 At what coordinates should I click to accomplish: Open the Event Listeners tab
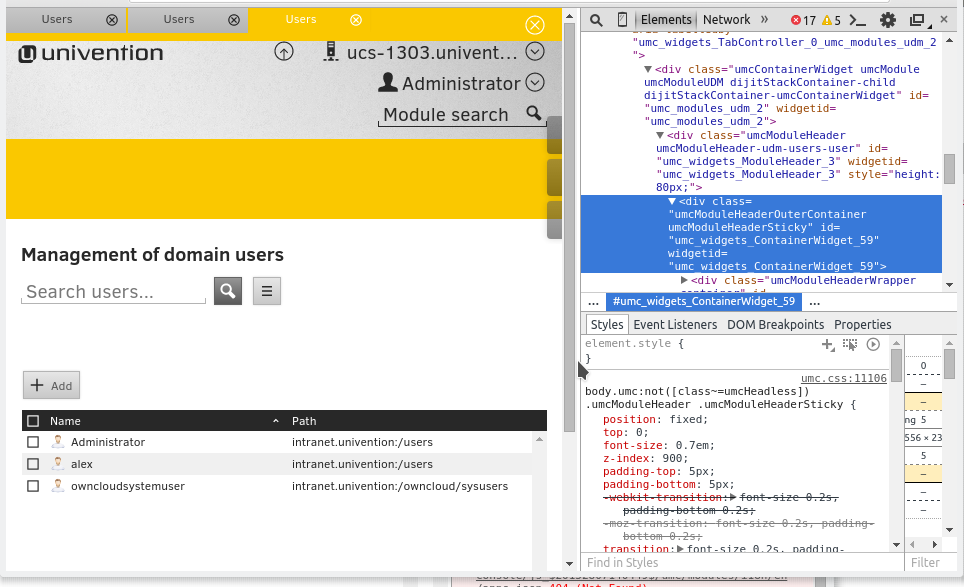(675, 324)
